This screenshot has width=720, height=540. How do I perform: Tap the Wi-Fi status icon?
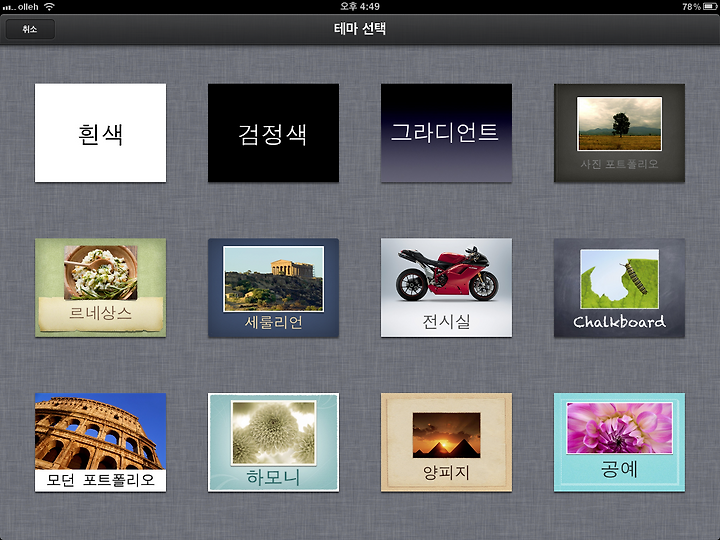(x=49, y=6)
